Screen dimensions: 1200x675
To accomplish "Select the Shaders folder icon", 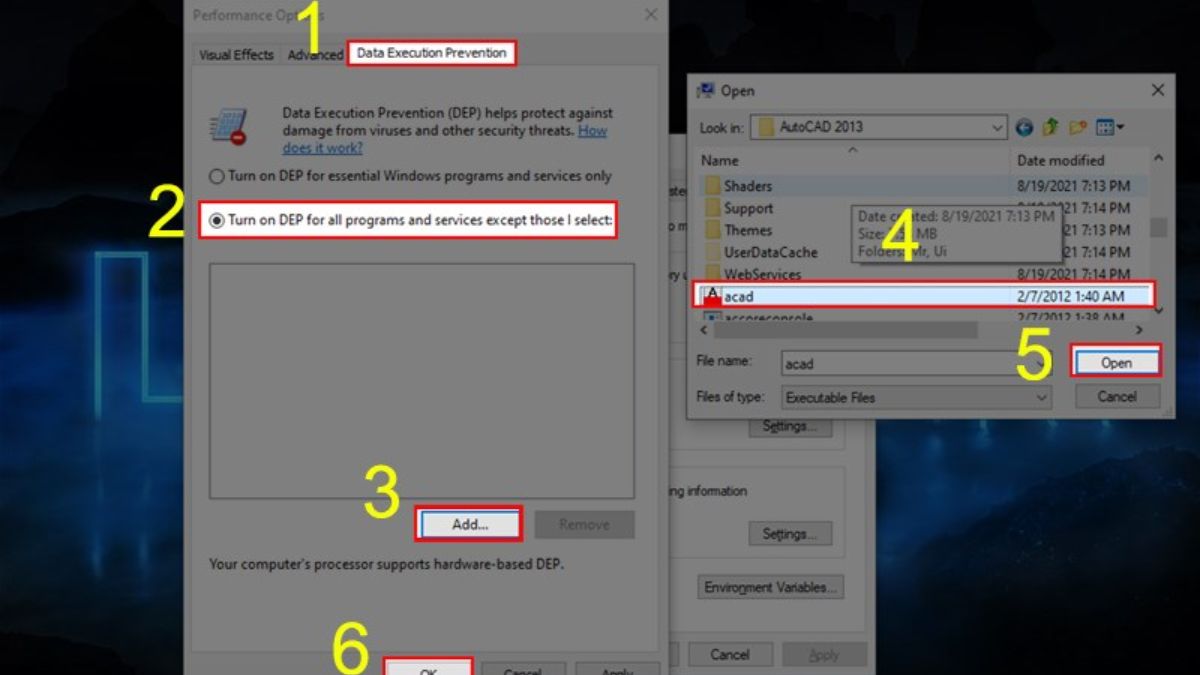I will pos(712,186).
